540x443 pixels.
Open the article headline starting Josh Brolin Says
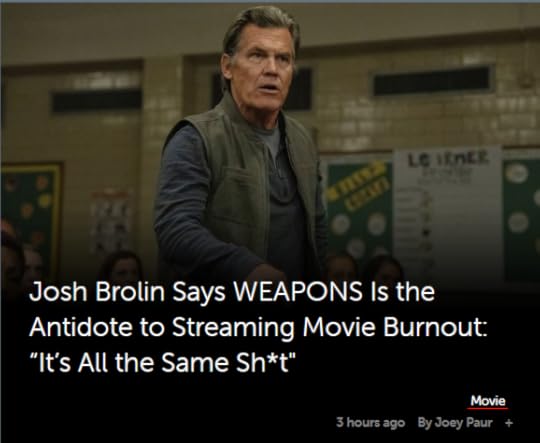point(258,327)
